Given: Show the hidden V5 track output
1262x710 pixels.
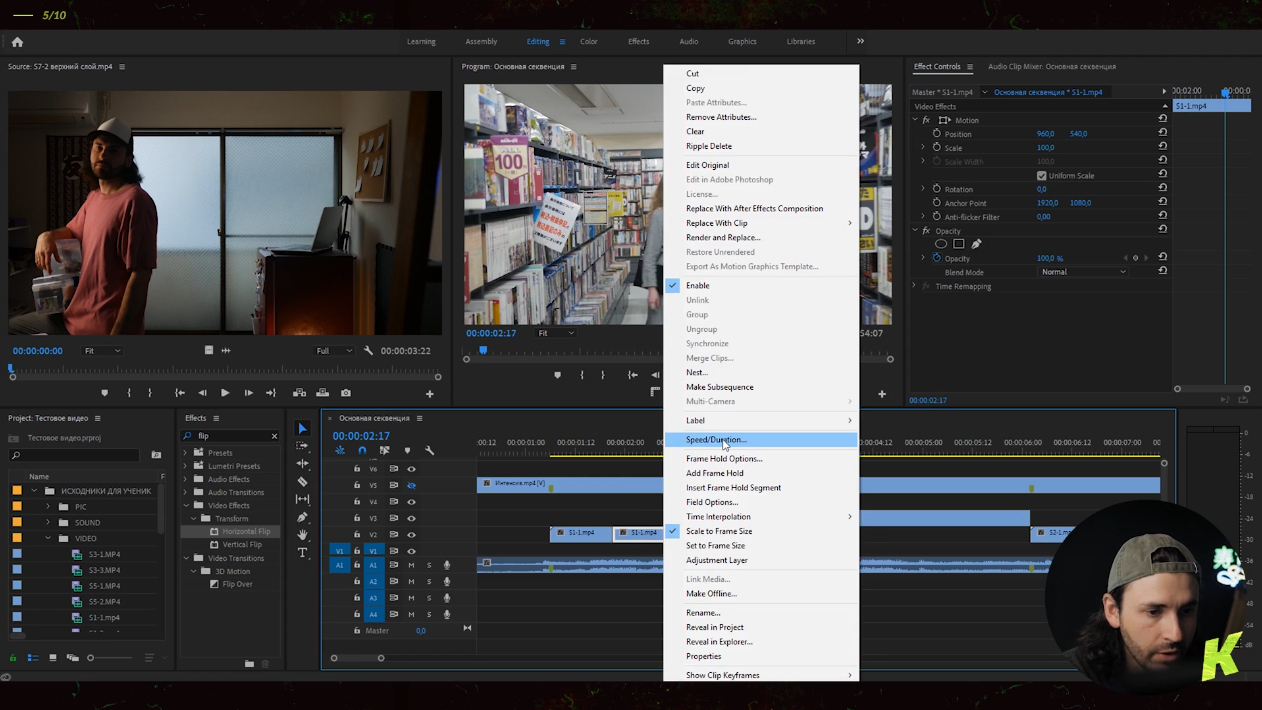Looking at the screenshot, I should tap(411, 485).
